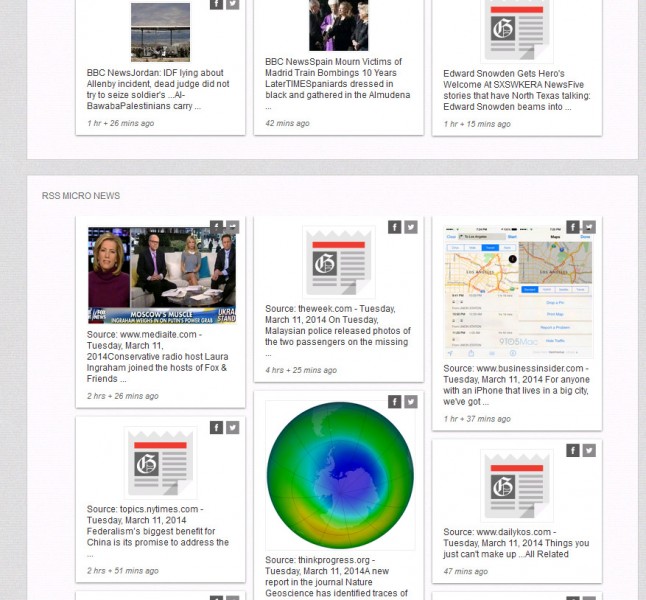Screen dimensions: 646x600
Task: Open the ozone hole globe image
Action: click(340, 475)
